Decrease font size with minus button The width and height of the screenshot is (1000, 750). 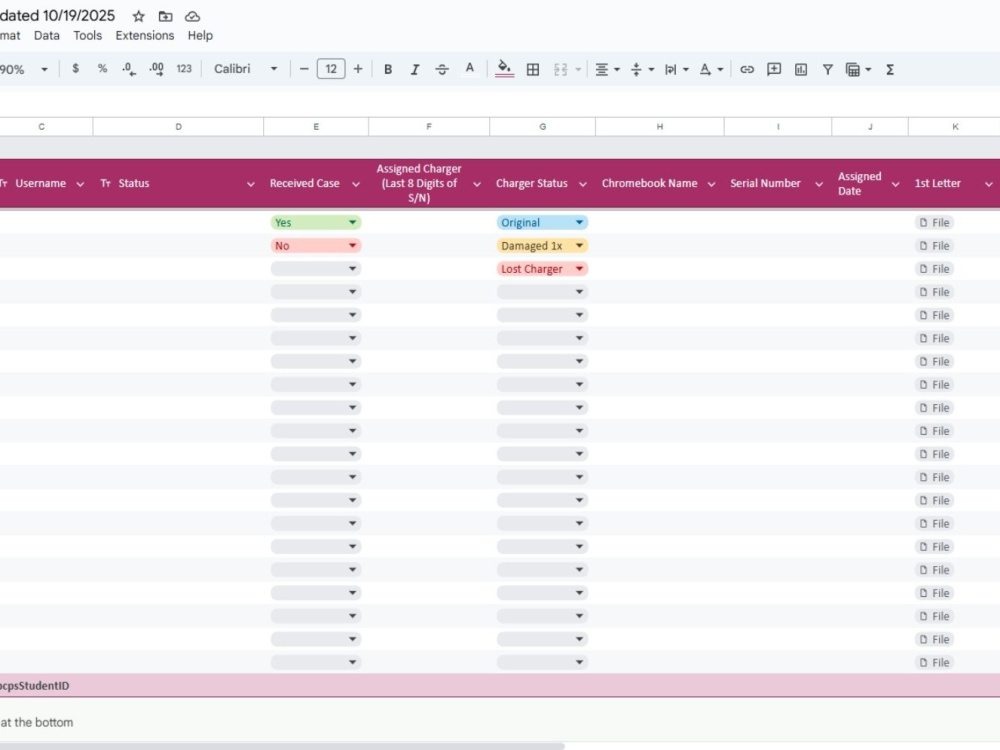304,69
